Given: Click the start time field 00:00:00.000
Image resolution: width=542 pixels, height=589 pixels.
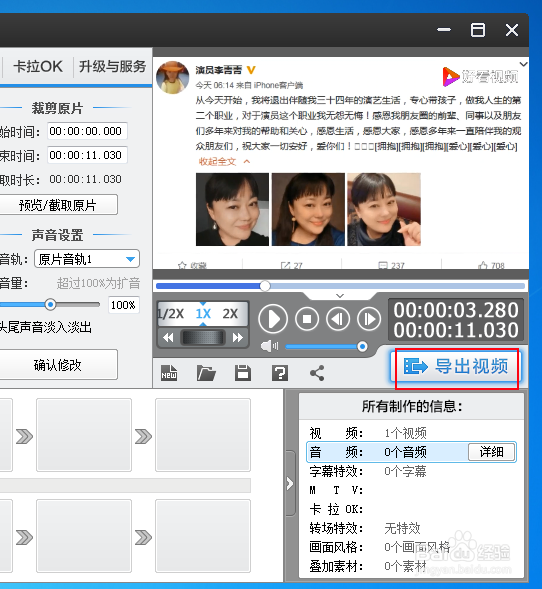Looking at the screenshot, I should tap(88, 131).
